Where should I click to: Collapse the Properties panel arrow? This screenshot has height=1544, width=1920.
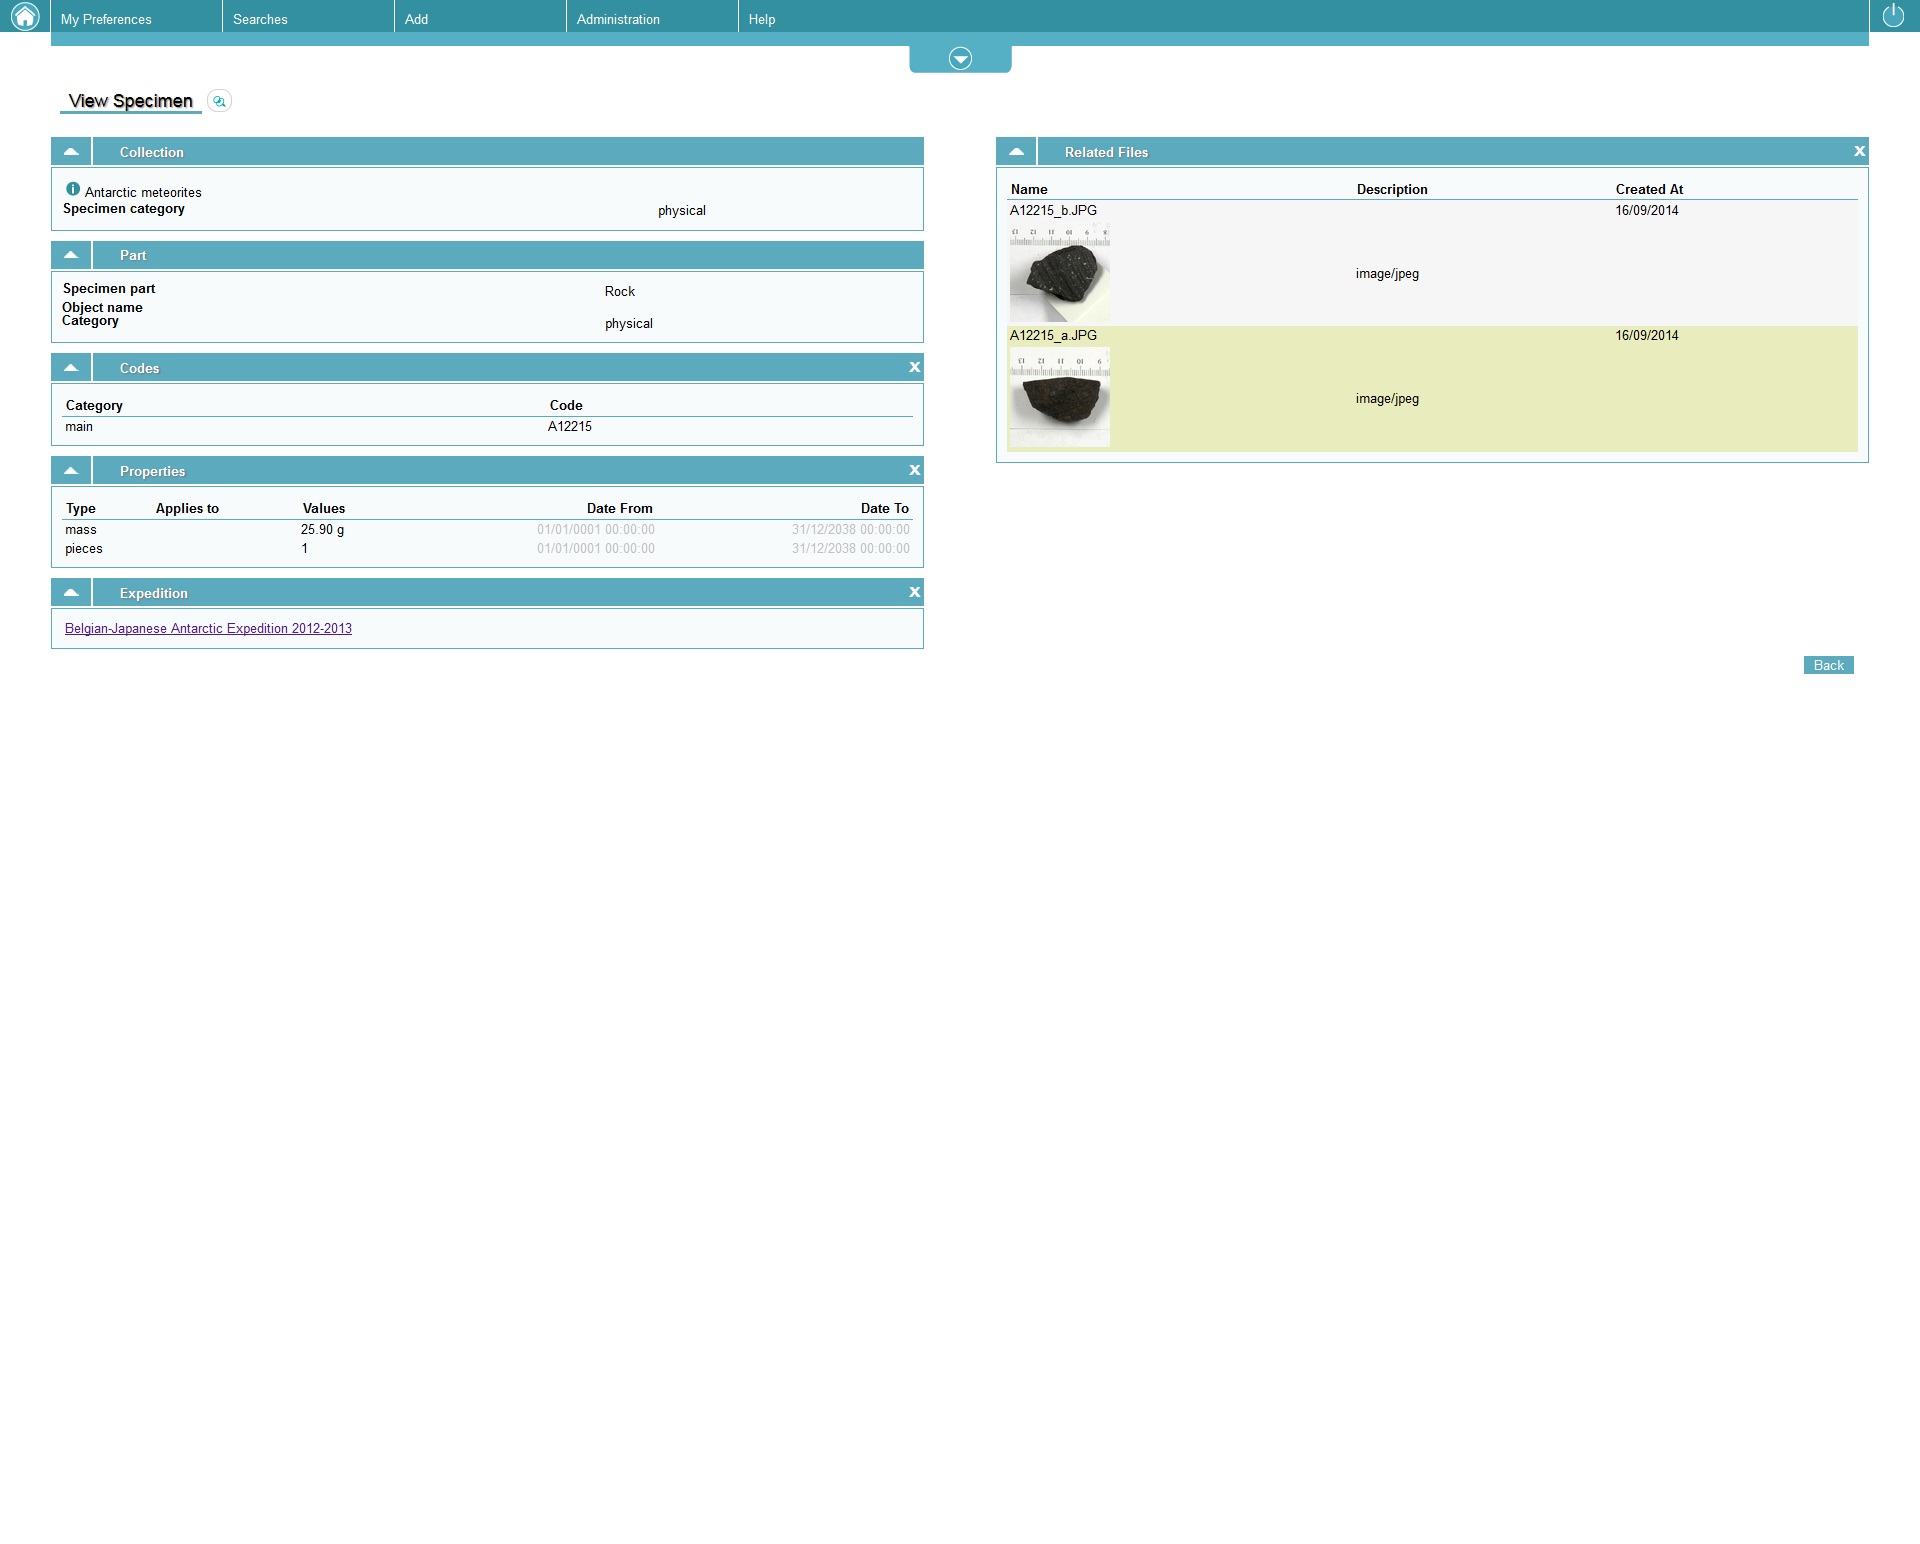(71, 471)
